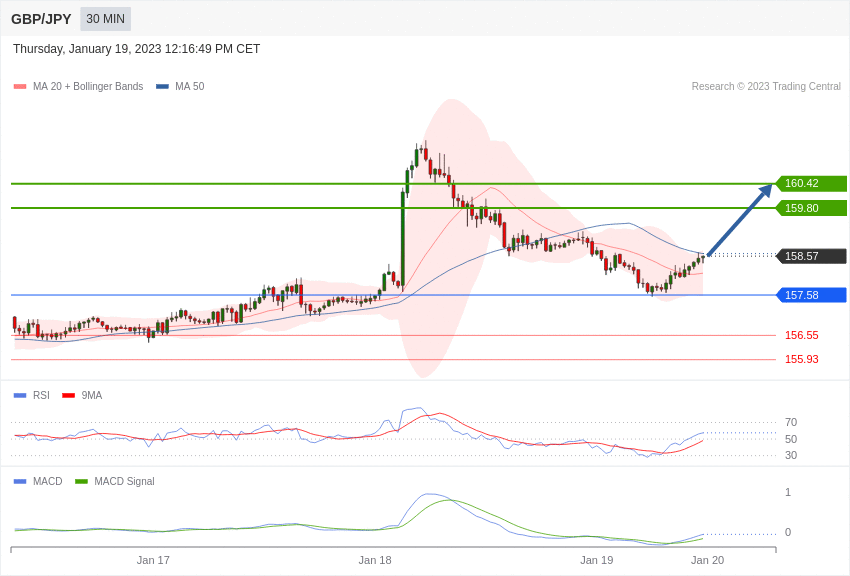Click the MA 50 legend label

point(190,86)
